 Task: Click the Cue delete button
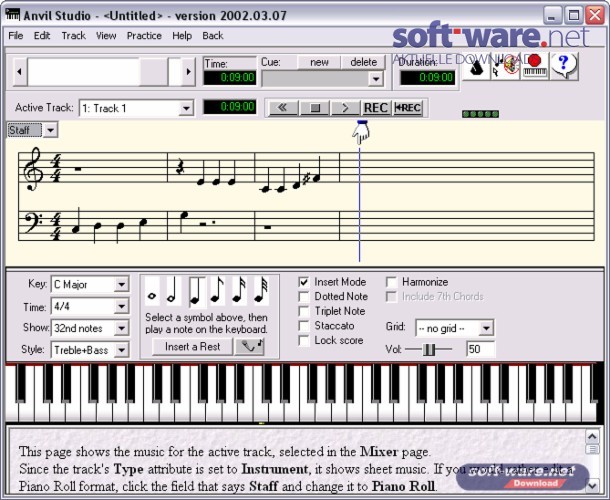(363, 62)
